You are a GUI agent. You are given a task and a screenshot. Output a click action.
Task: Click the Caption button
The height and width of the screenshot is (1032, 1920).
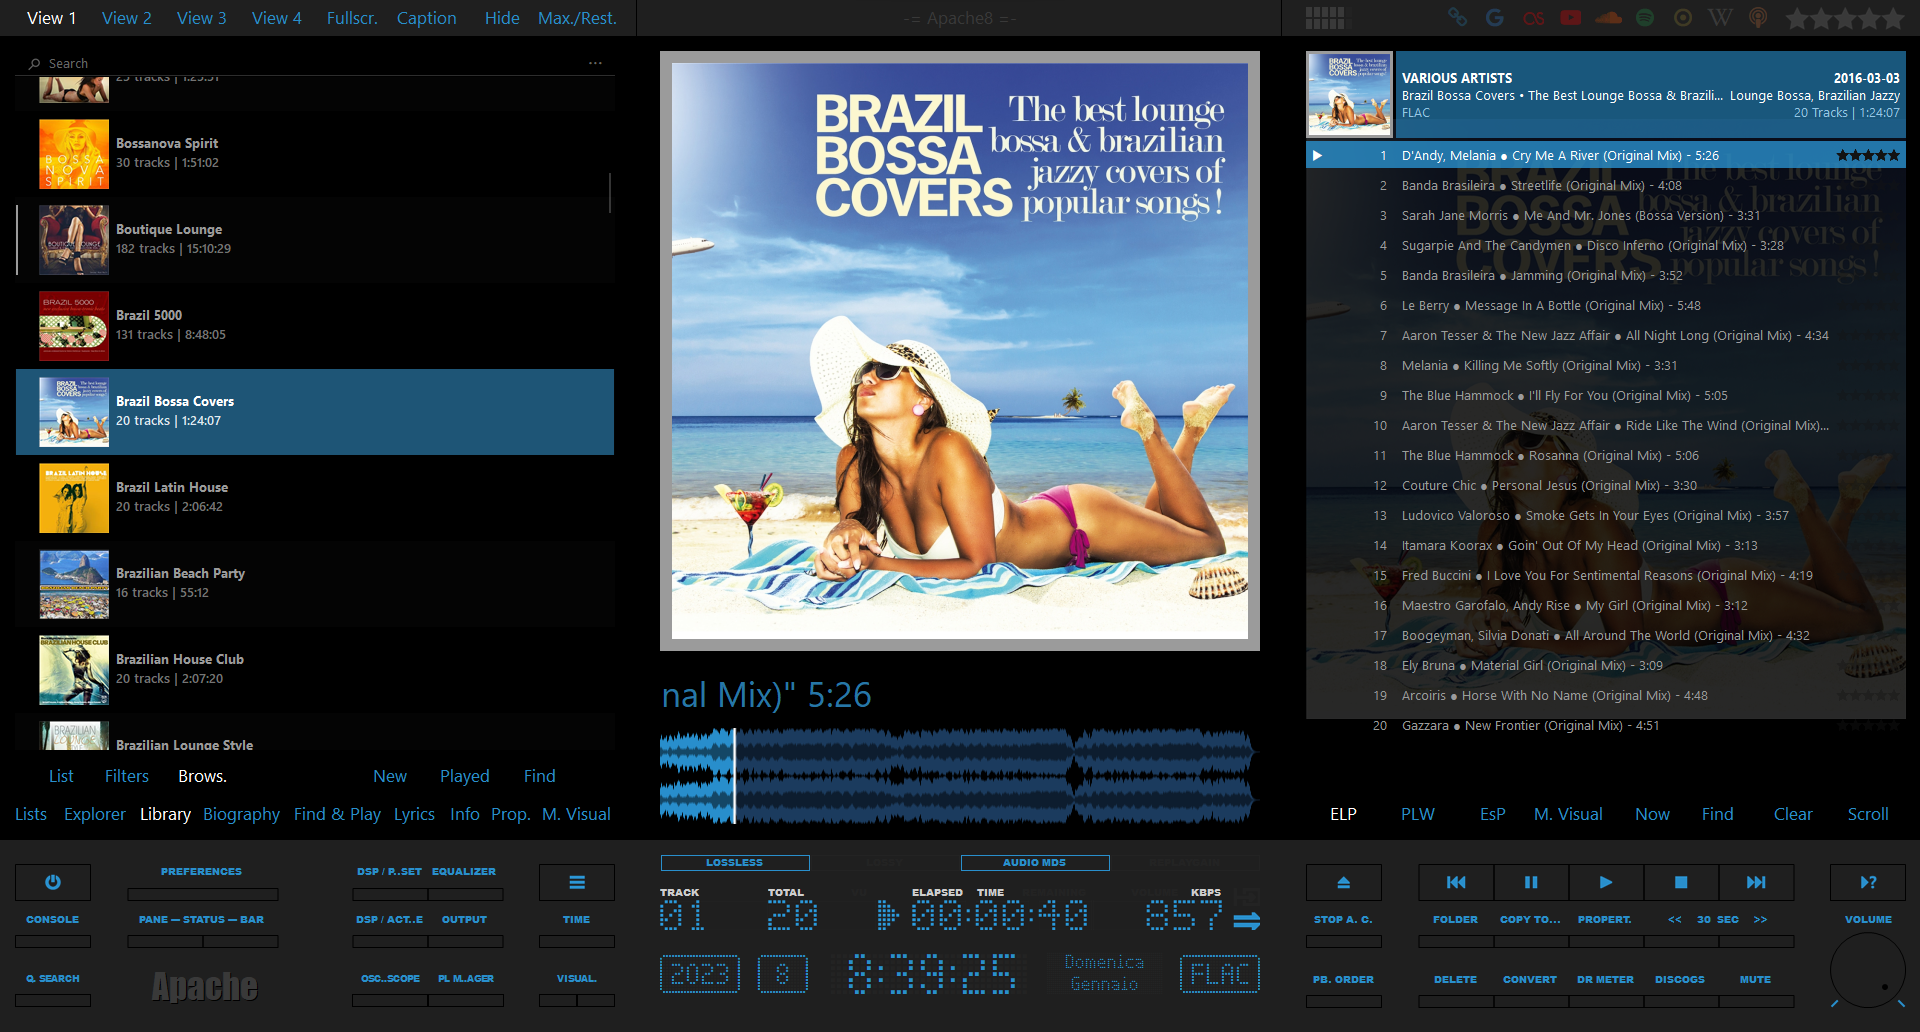tap(427, 18)
